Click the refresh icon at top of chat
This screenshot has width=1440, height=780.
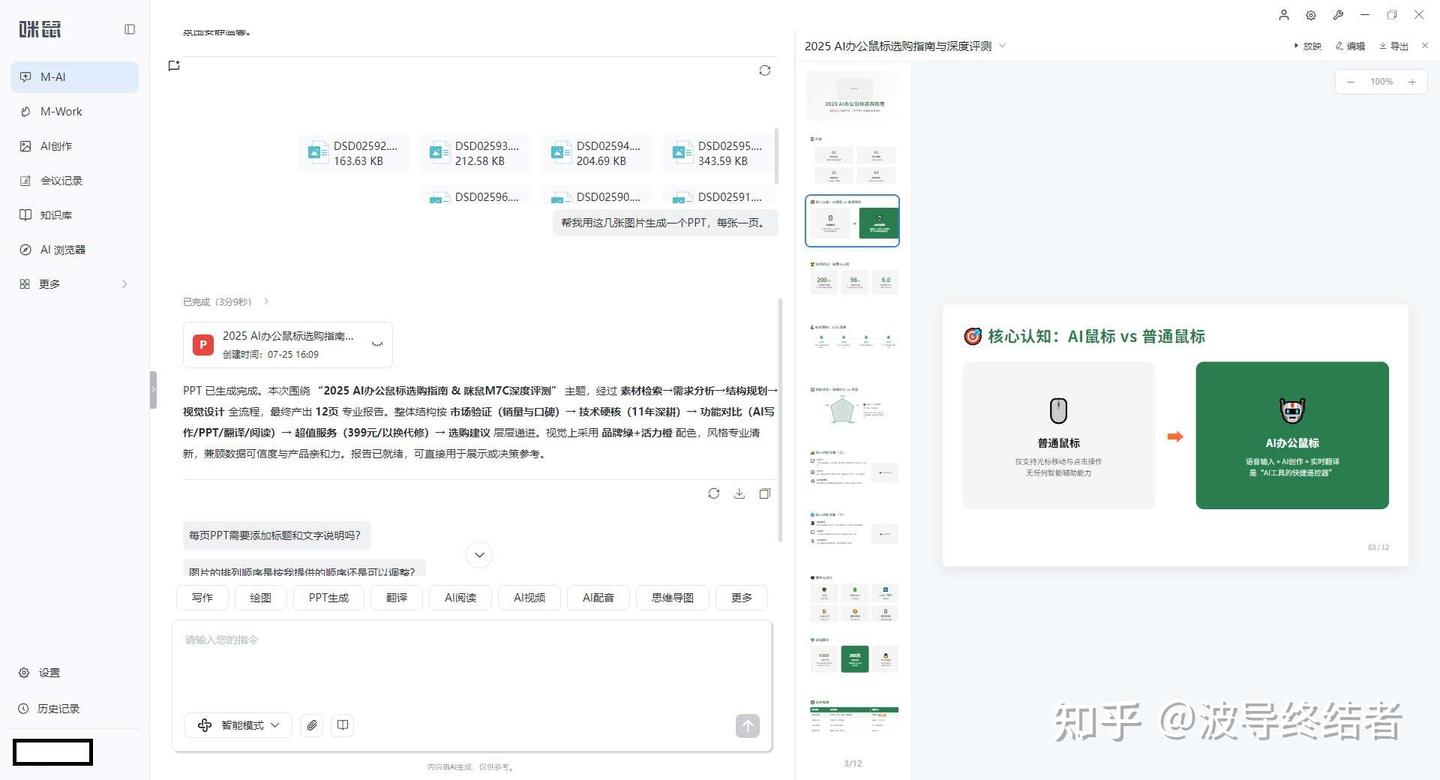click(765, 70)
